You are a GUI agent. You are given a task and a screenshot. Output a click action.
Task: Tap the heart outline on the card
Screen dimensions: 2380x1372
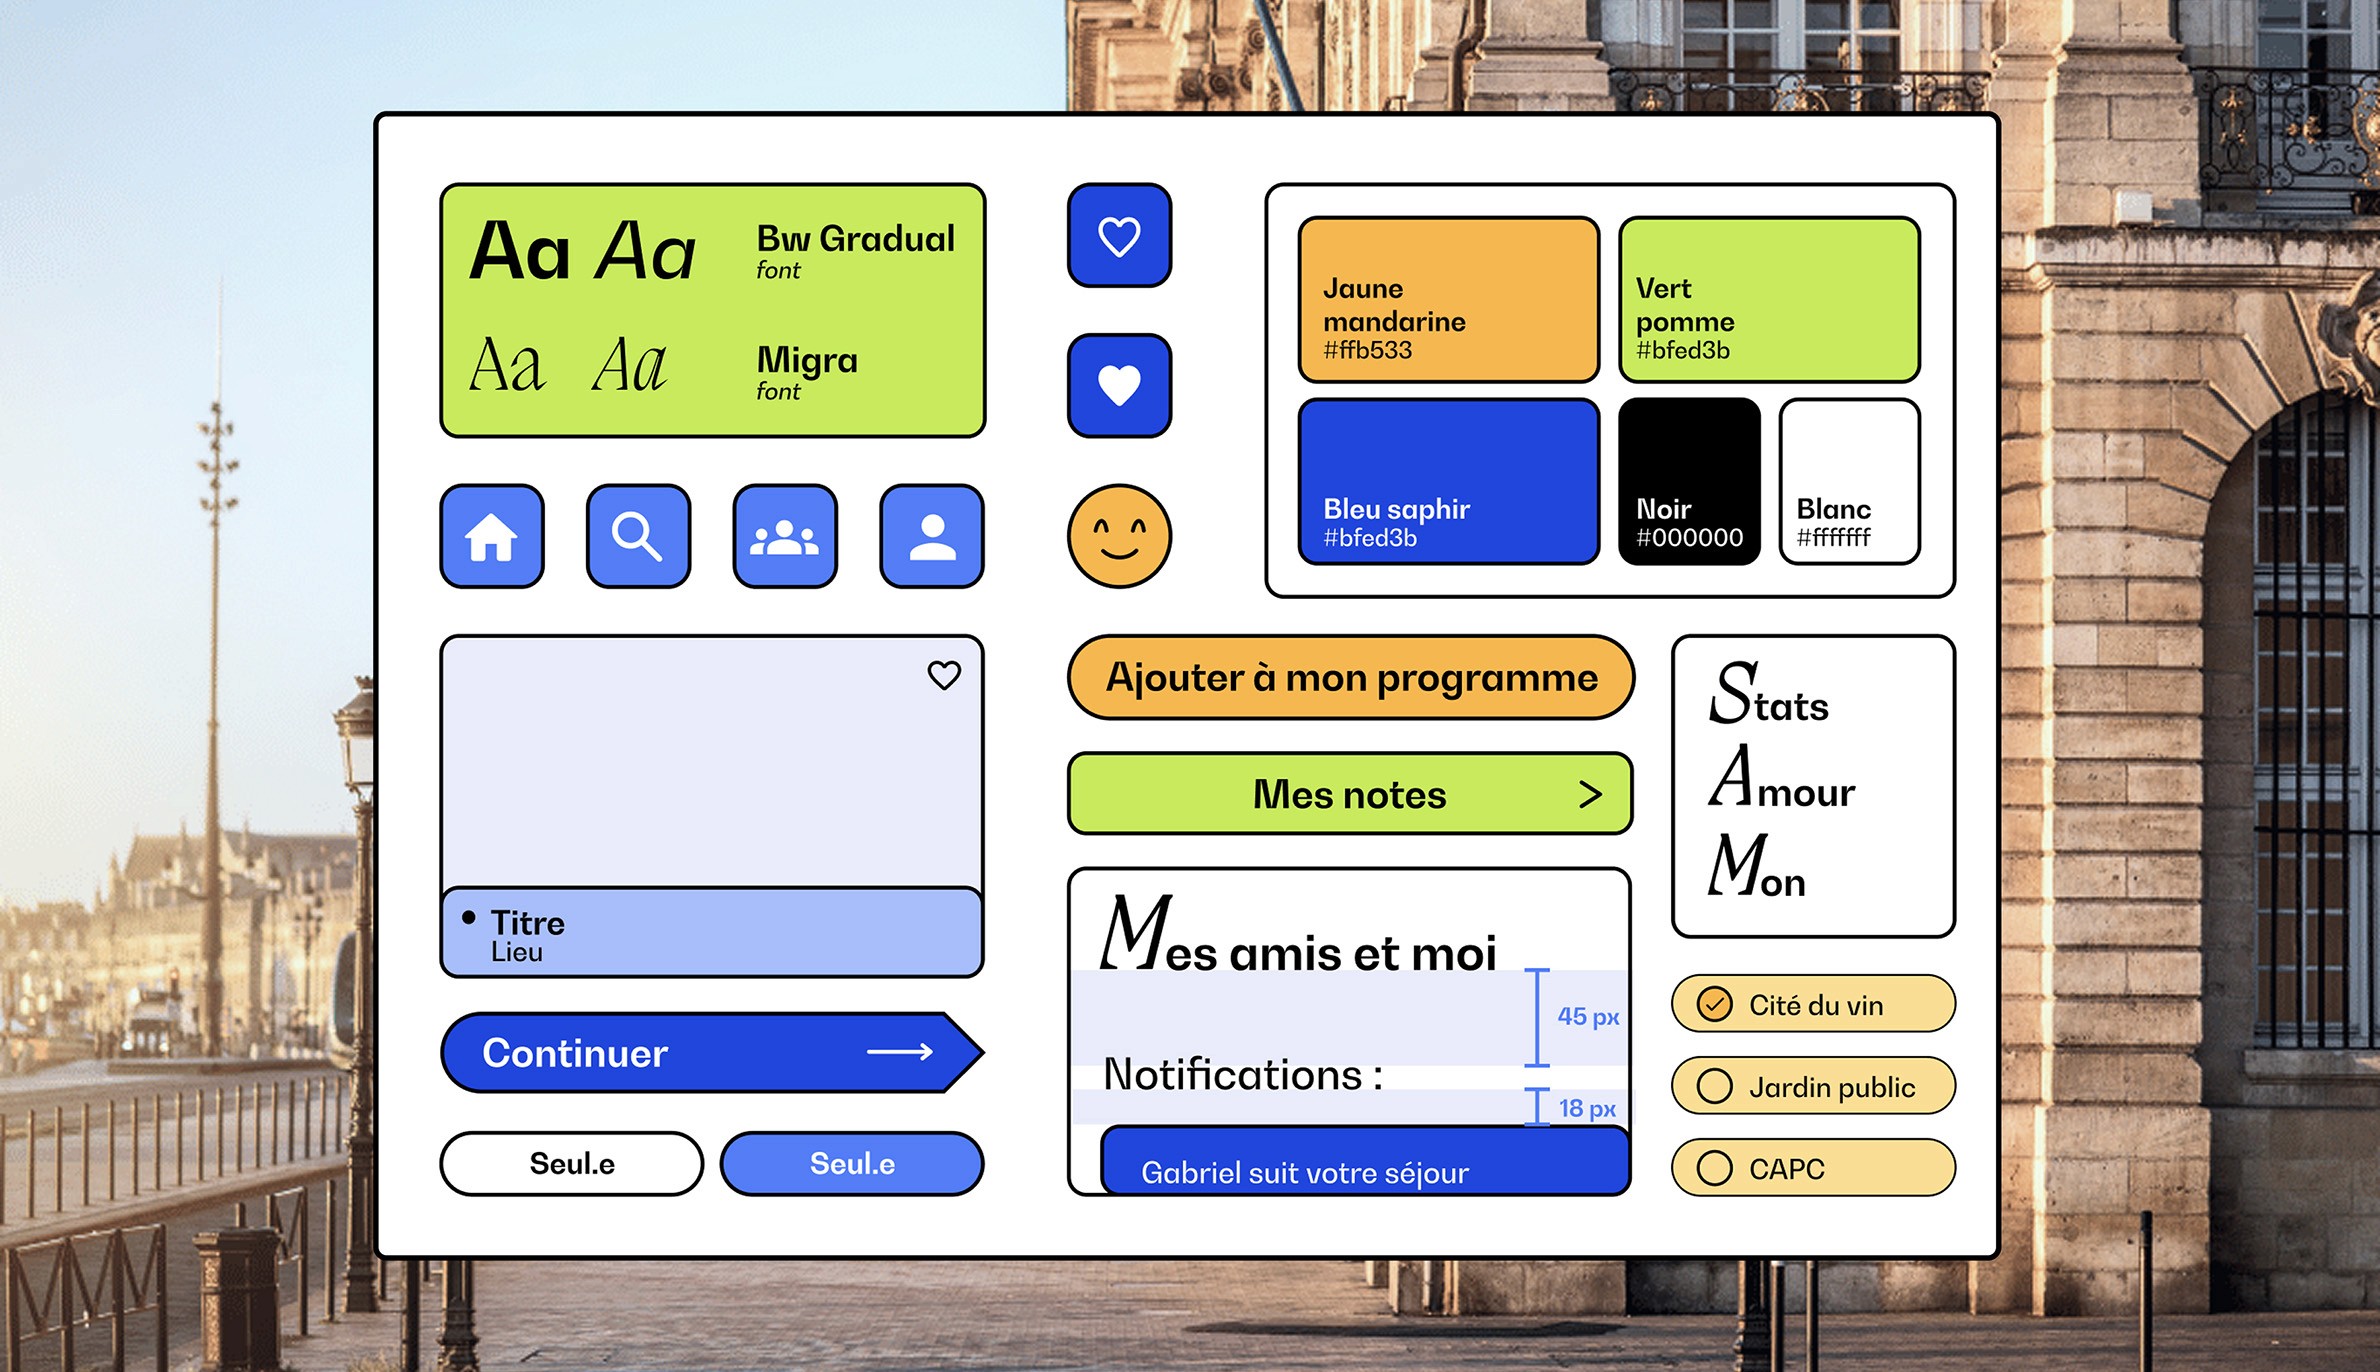pyautogui.click(x=944, y=675)
